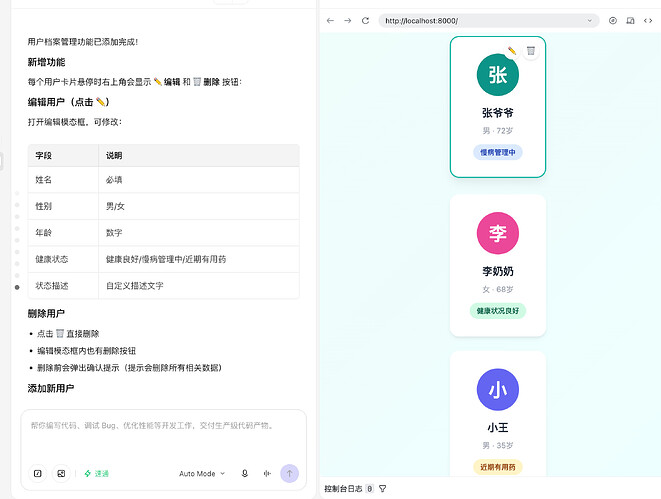Image resolution: width=661 pixels, height=499 pixels.
Task: Click the text 男 · 72岁
Action: pyautogui.click(x=498, y=131)
